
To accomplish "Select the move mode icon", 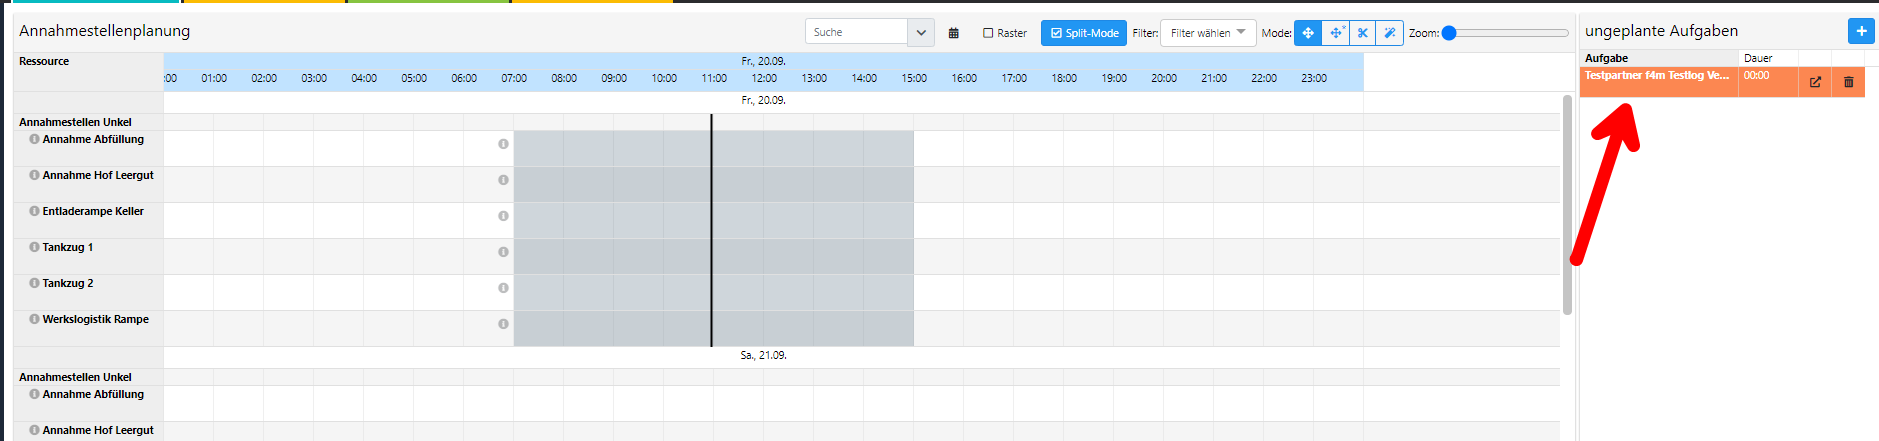I will pyautogui.click(x=1307, y=33).
